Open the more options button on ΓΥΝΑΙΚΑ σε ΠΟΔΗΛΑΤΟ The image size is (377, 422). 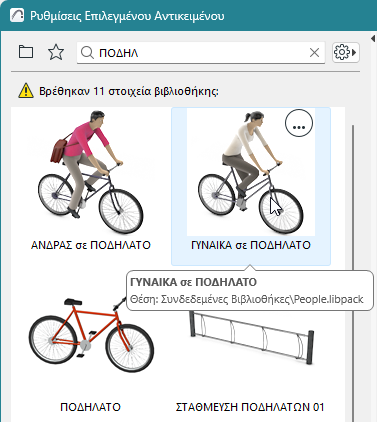[299, 123]
